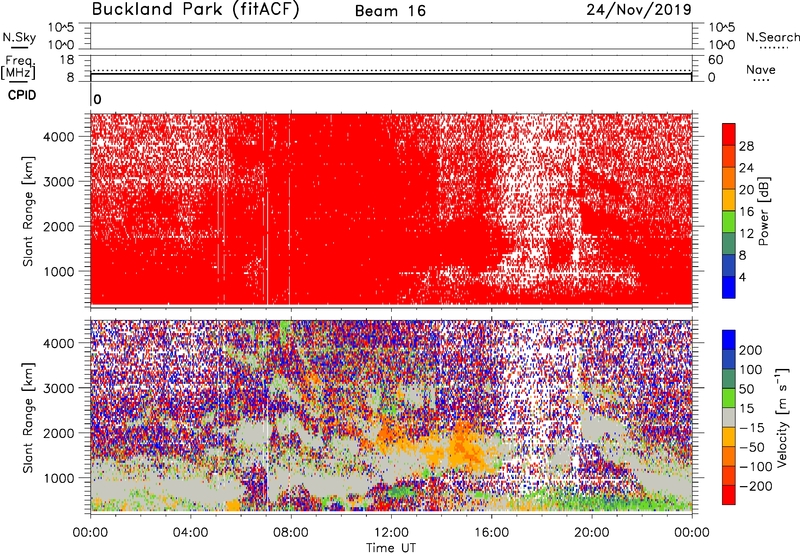Click the Time UT axis title

(391, 548)
